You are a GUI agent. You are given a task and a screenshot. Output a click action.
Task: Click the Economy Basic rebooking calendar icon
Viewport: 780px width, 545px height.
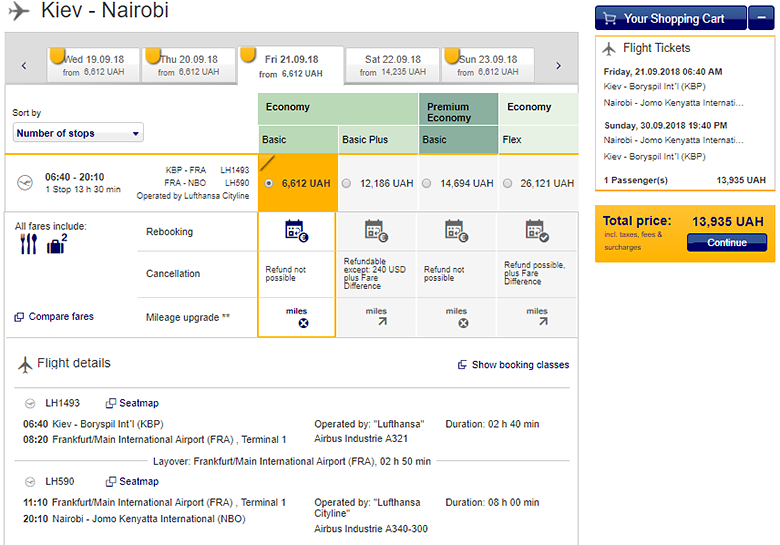297,231
